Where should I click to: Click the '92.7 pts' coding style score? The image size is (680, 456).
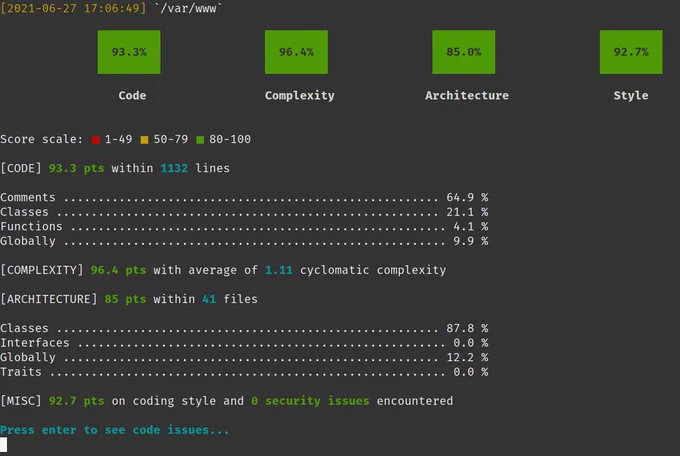click(76, 401)
